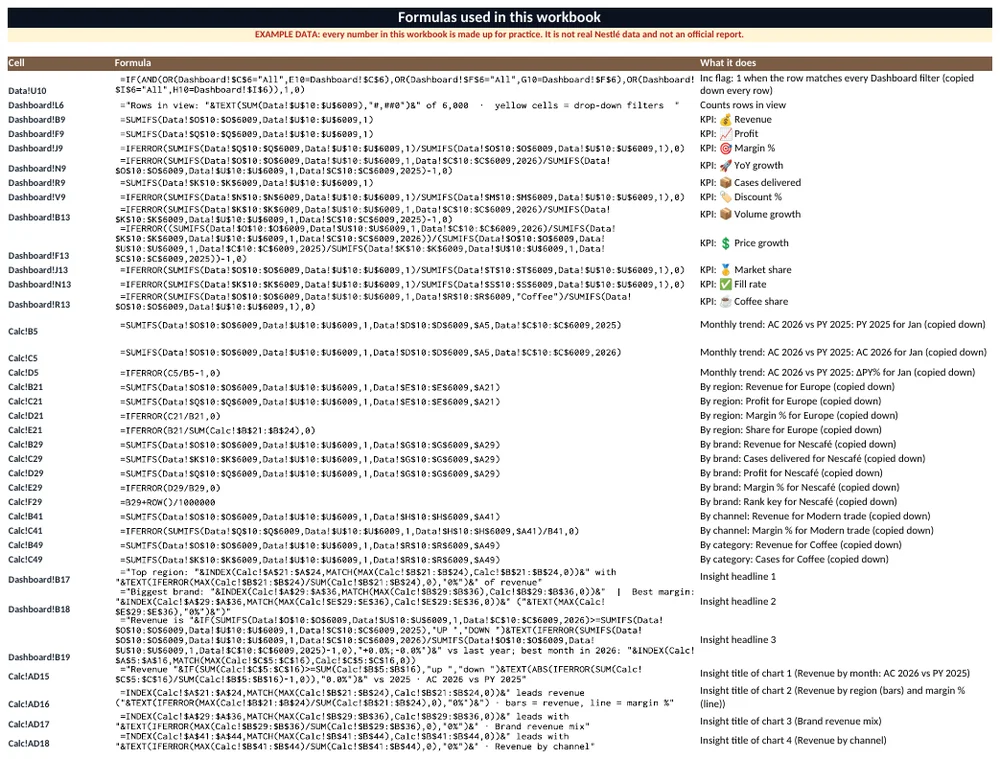This screenshot has width=1000, height=759.
Task: Click the 'Calc!E21' cell label
Action: [26, 431]
